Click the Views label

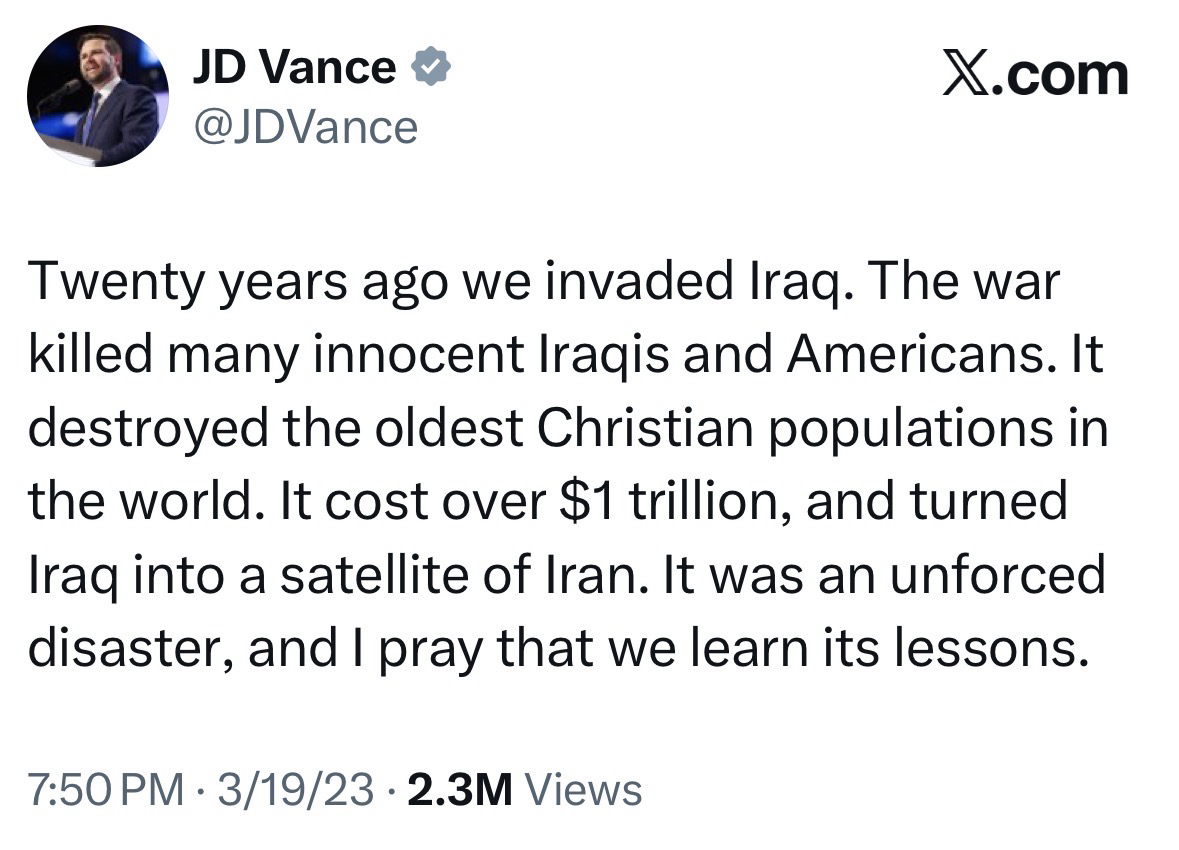(583, 791)
